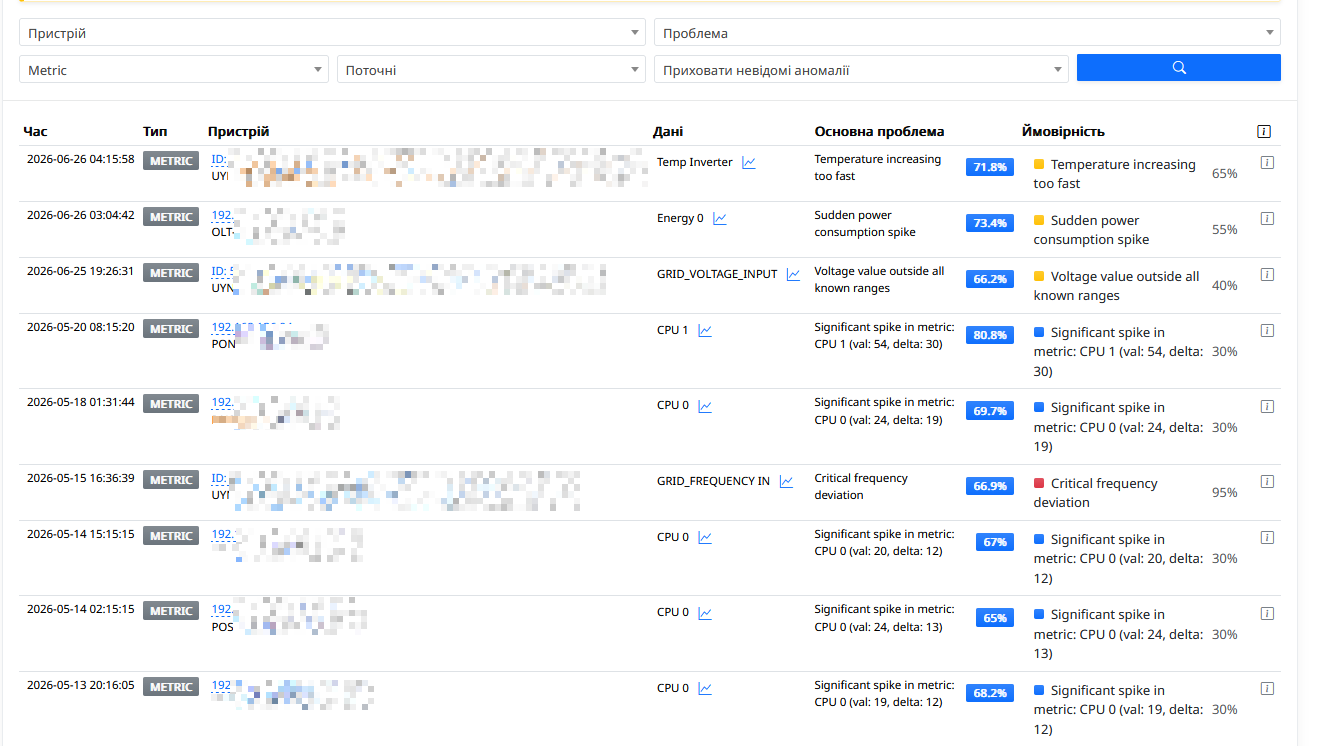Show info for Critical frequency deviation row

[x=1267, y=481]
